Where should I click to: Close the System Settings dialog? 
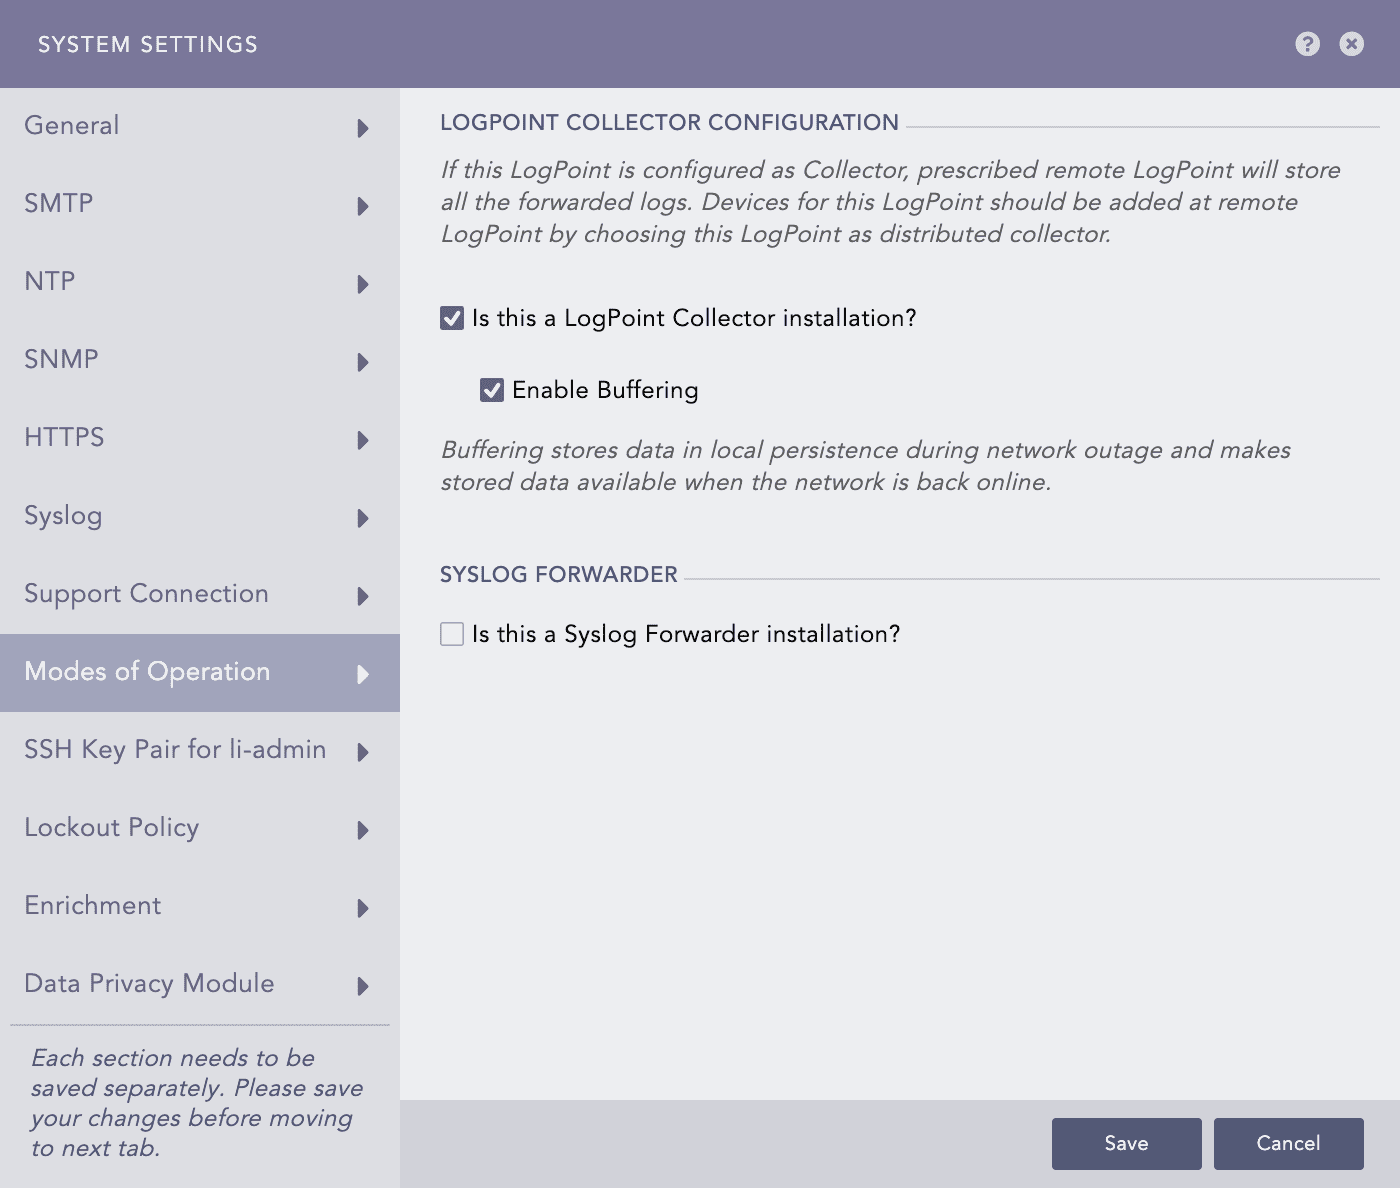tap(1351, 44)
